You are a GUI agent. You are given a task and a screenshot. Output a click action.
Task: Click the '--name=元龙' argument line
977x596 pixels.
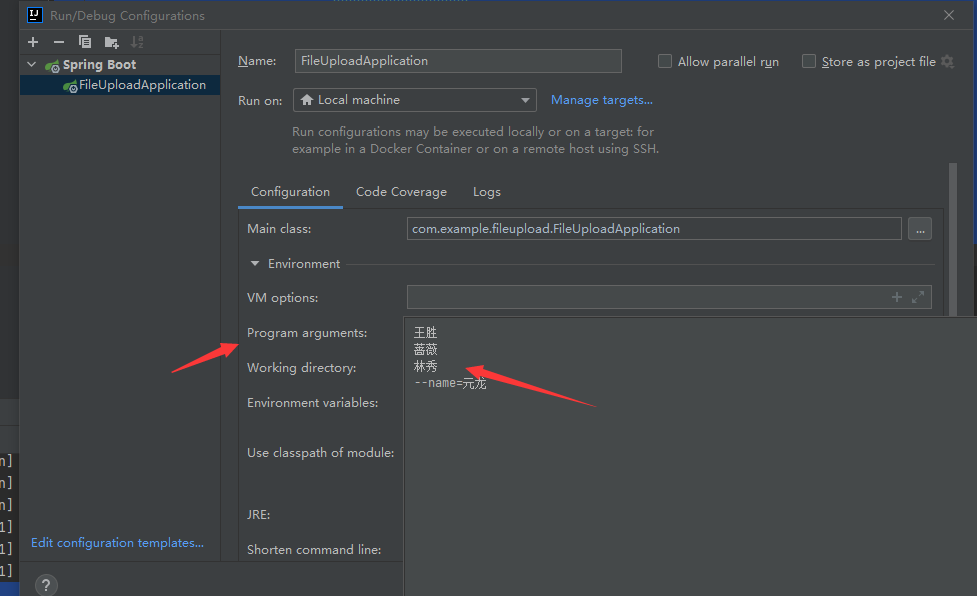[450, 383]
